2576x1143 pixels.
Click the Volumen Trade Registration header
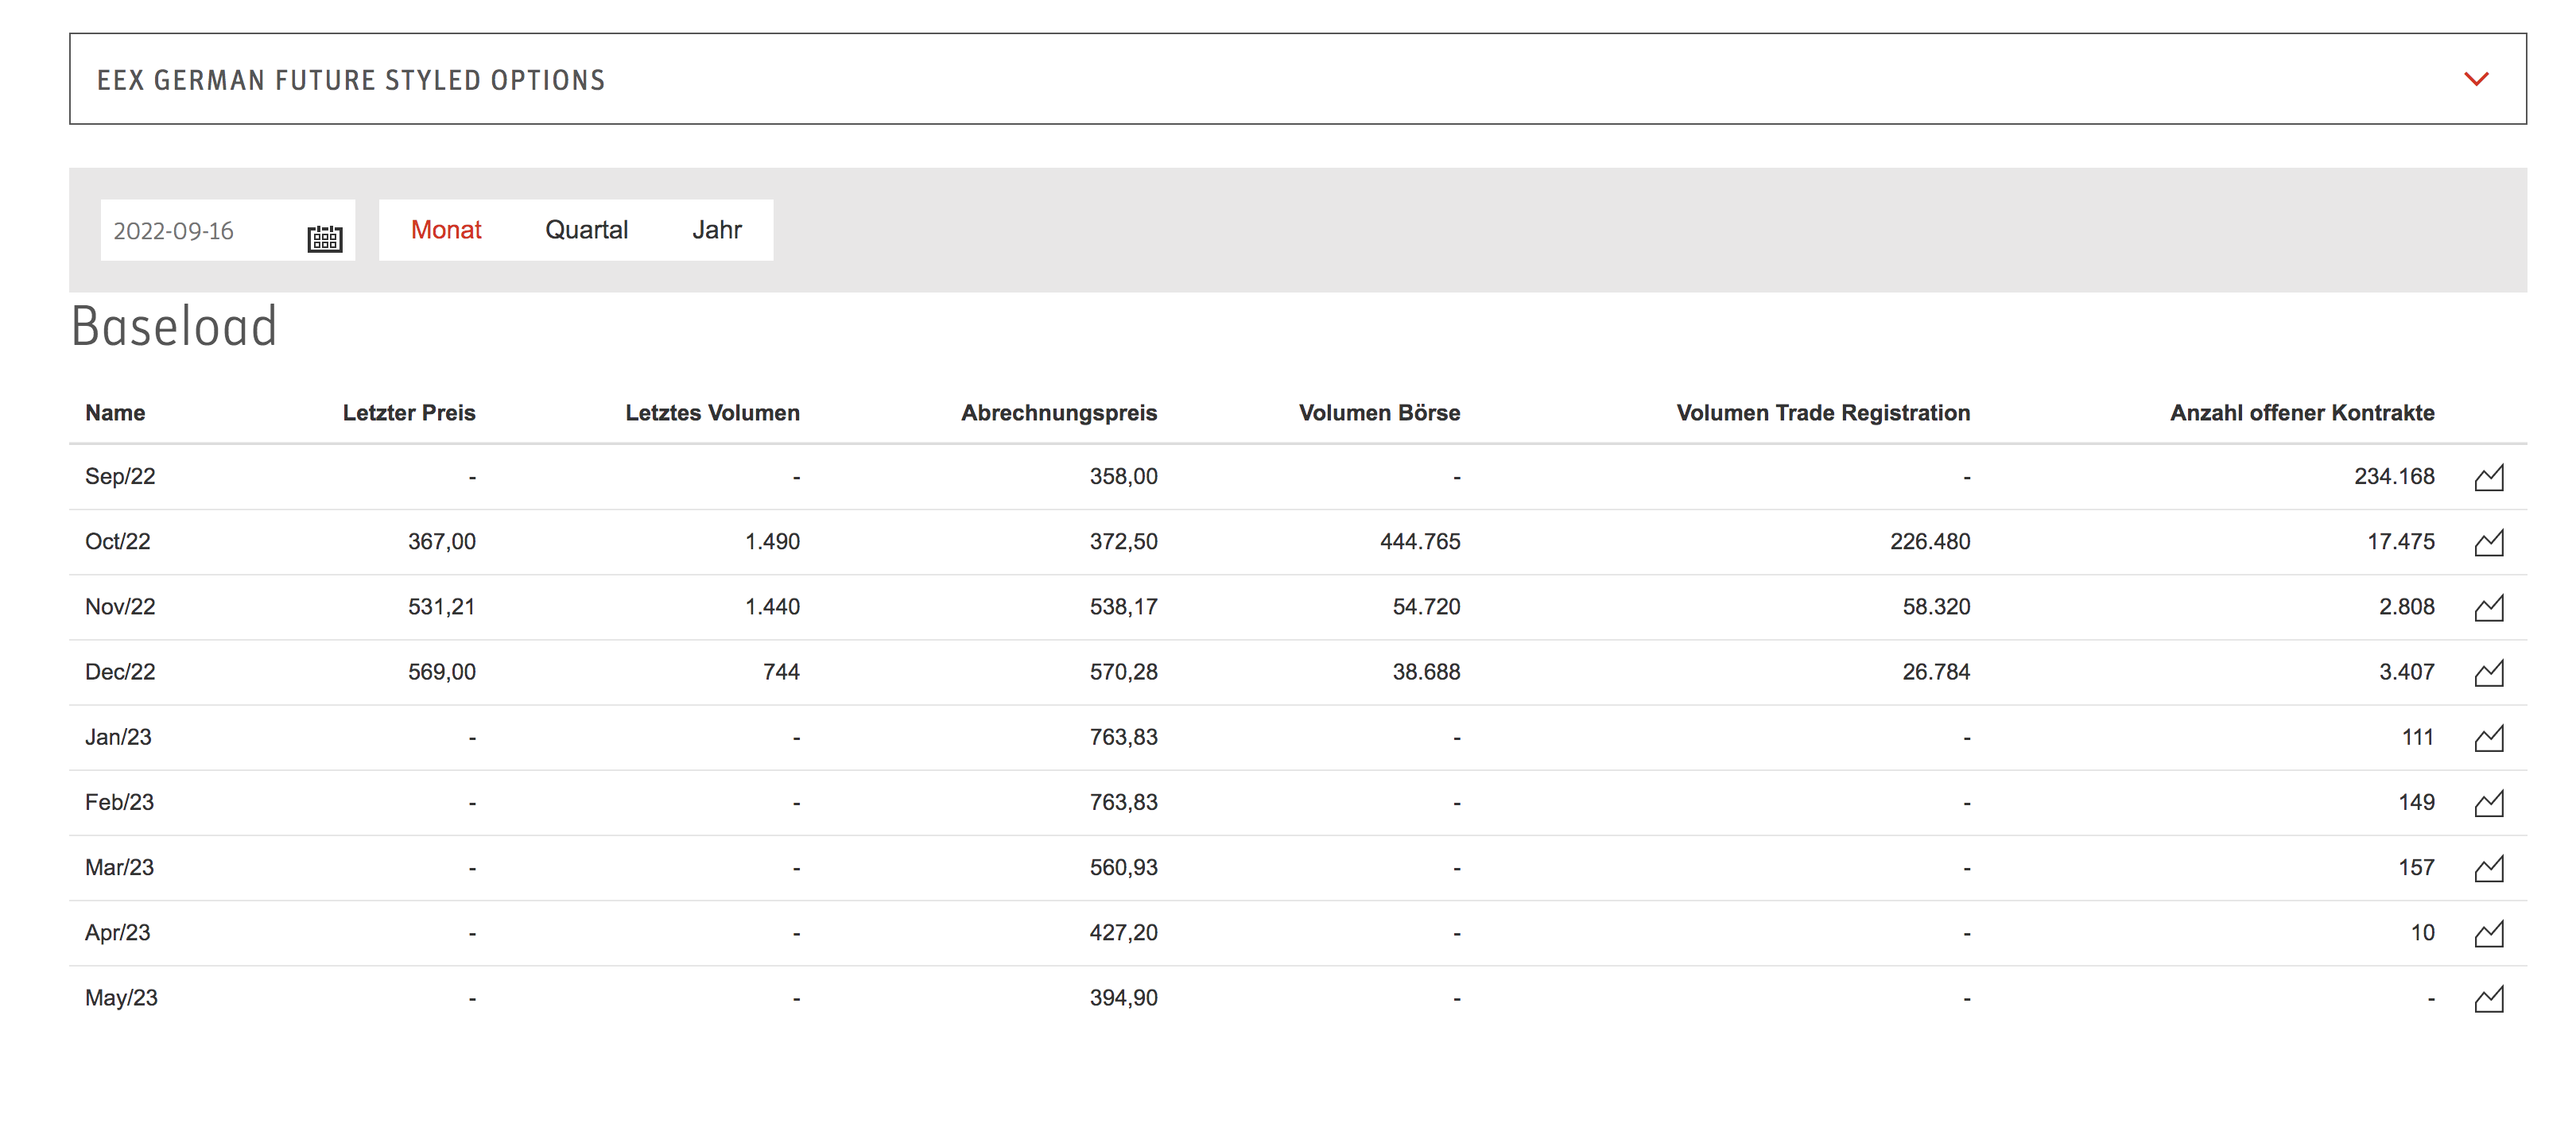tap(1823, 413)
